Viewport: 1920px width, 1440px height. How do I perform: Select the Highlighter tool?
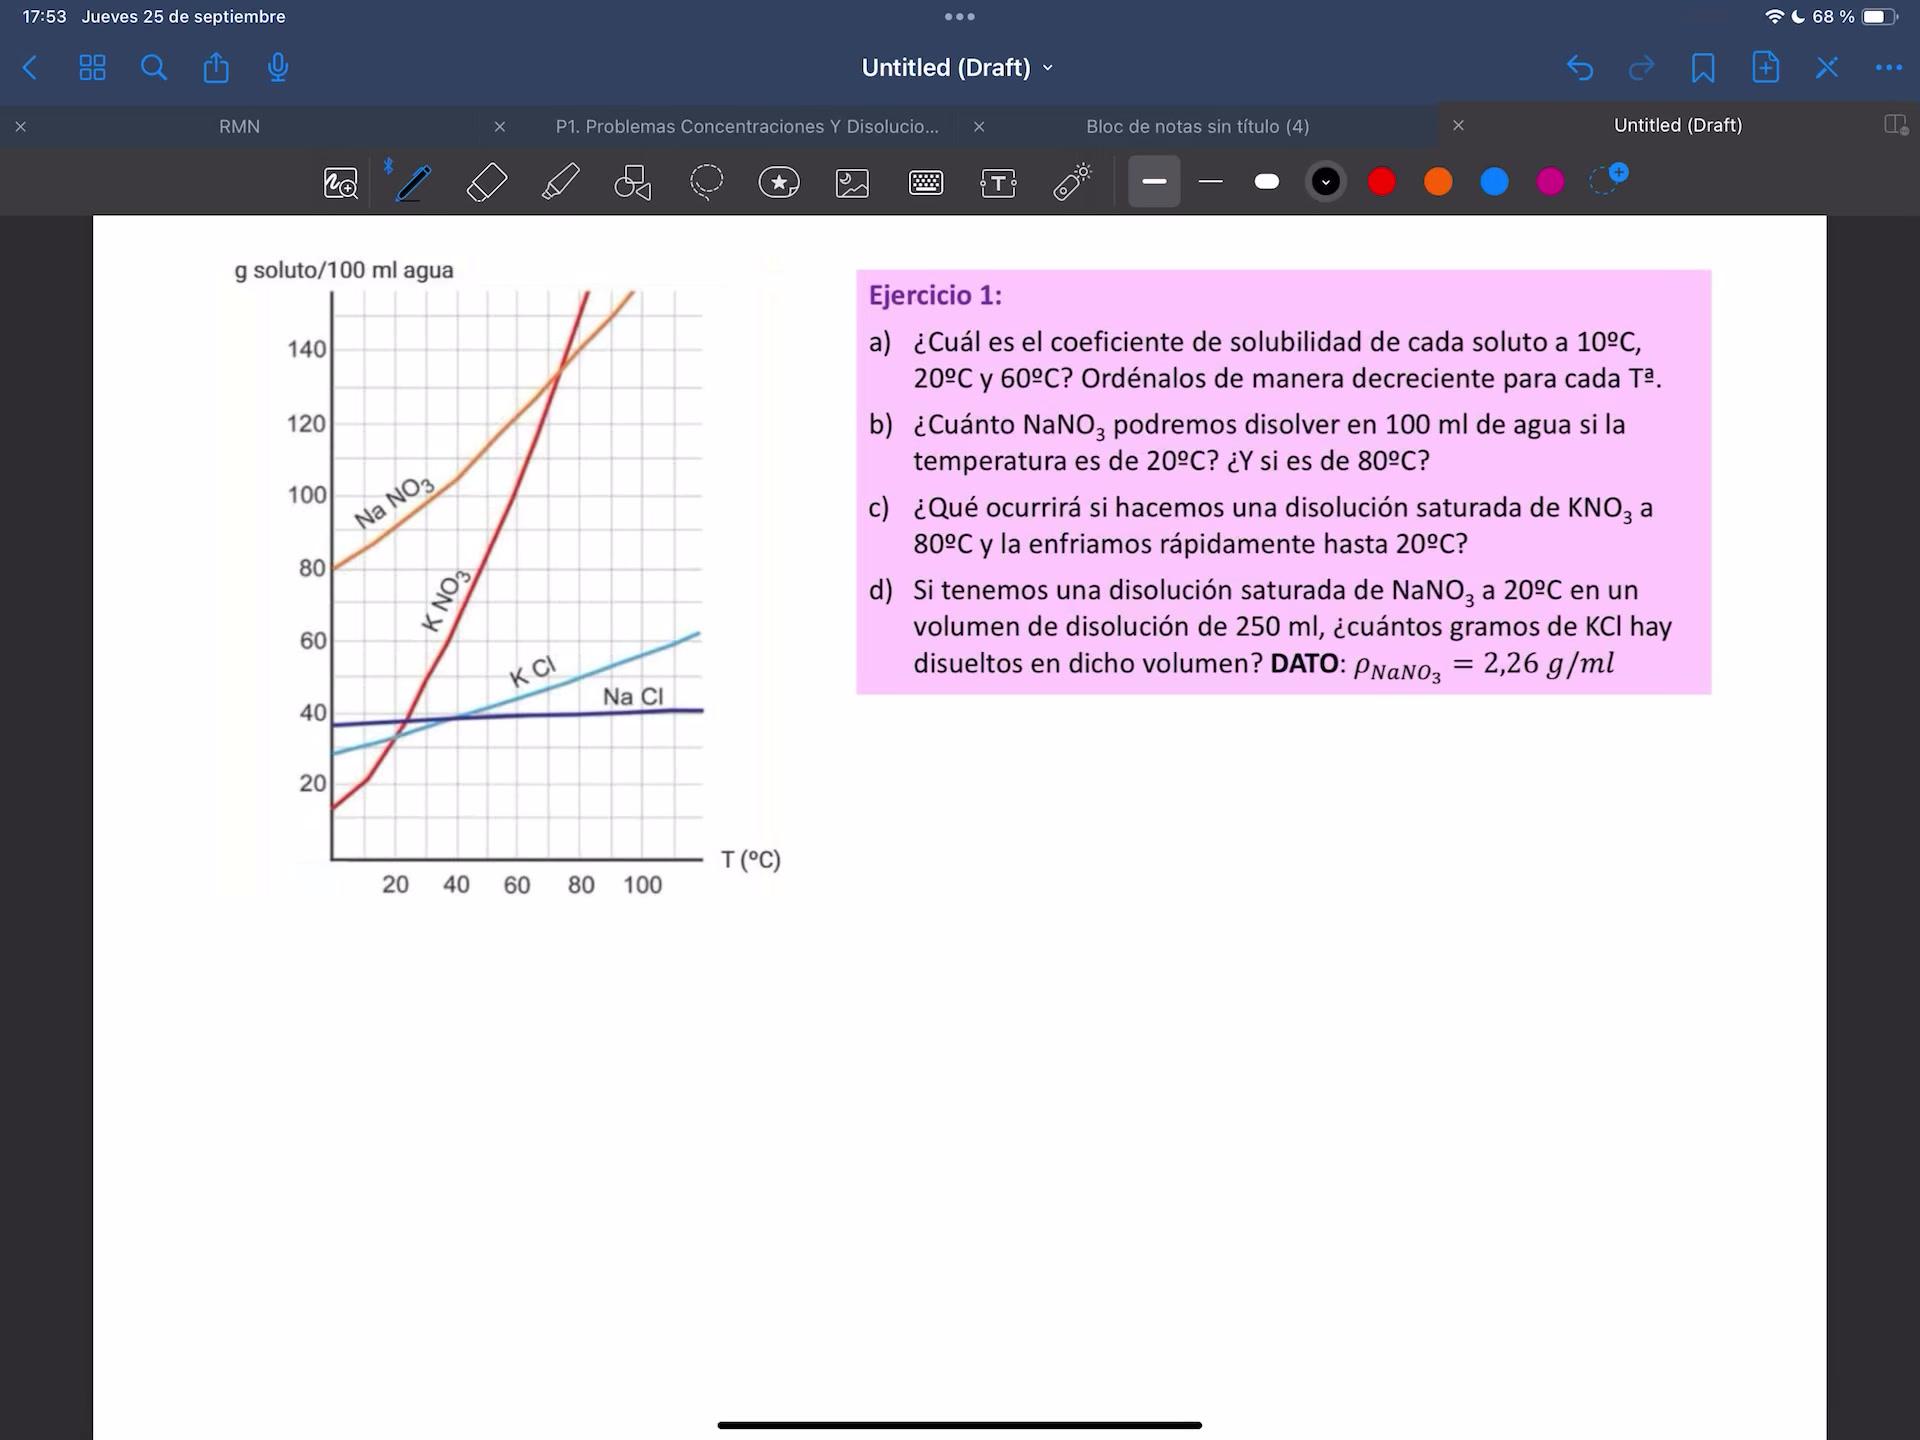coord(560,182)
